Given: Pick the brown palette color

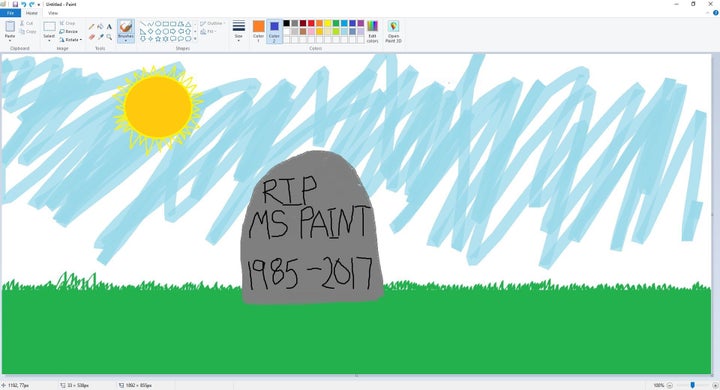Looking at the screenshot, I should [x=303, y=31].
